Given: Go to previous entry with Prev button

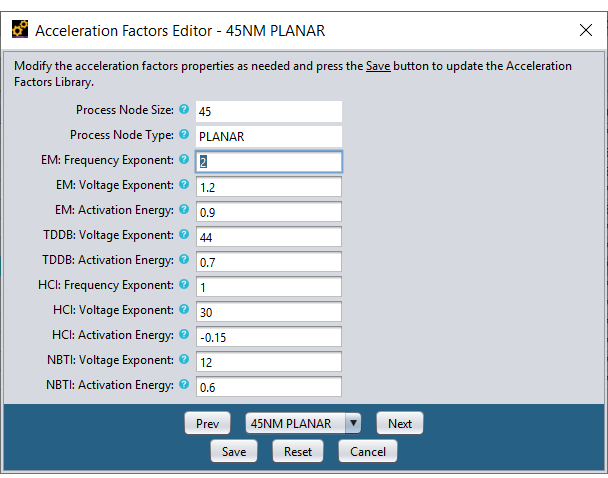Looking at the screenshot, I should 207,423.
